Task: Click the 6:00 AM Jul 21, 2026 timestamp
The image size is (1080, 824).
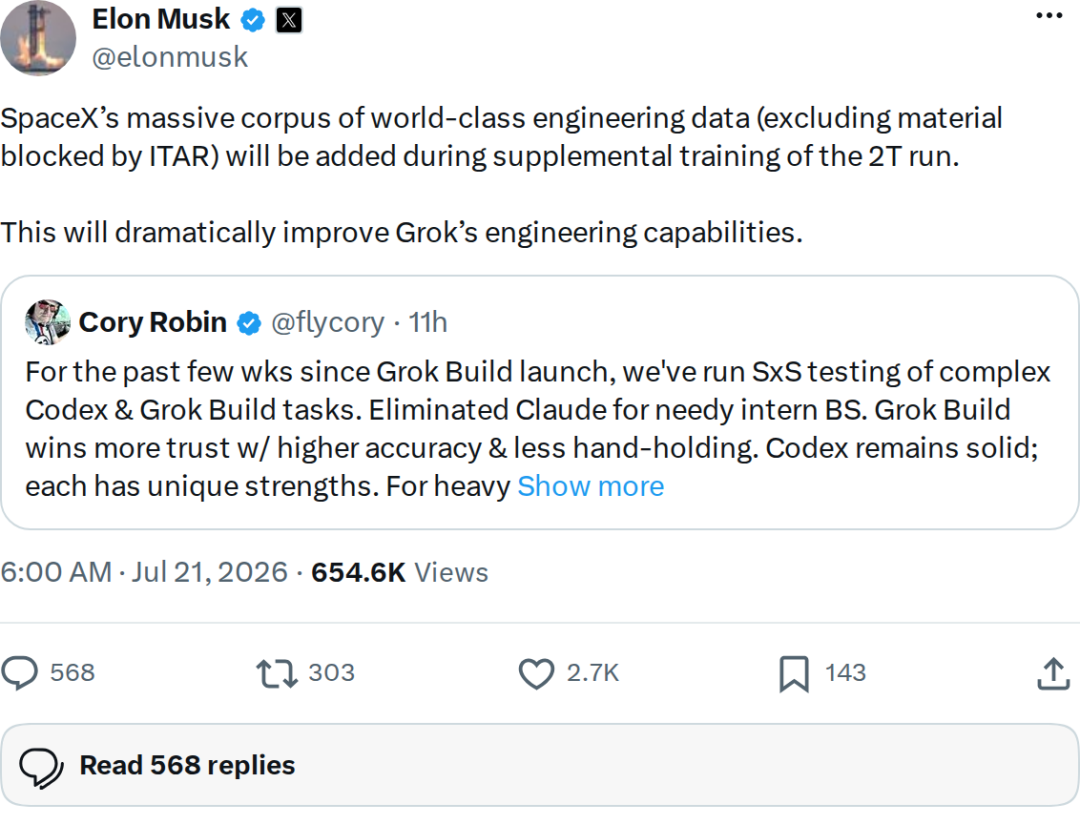Action: (144, 573)
